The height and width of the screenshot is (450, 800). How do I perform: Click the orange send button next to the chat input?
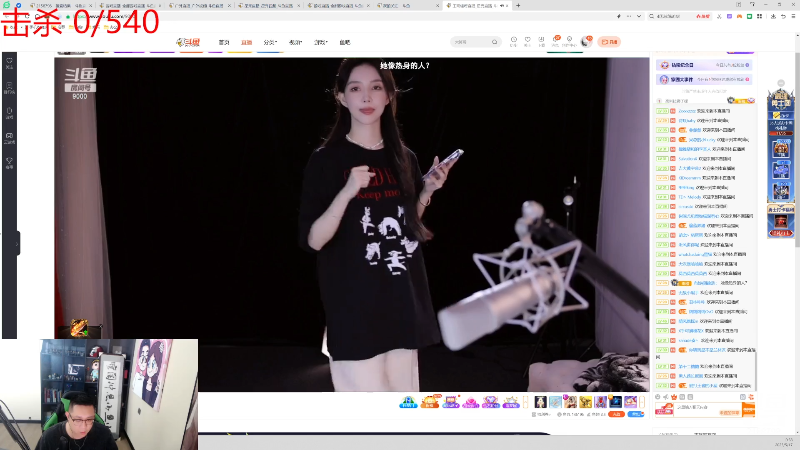748,409
